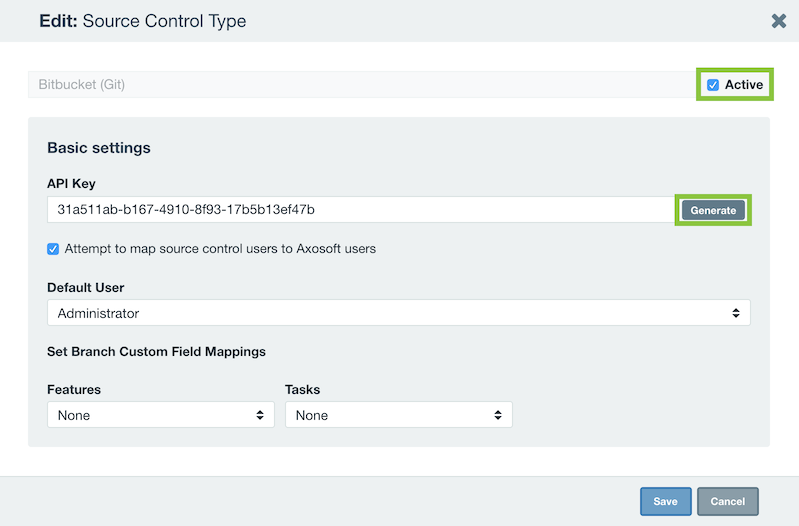Viewport: 799px width, 526px height.
Task: Open the Tasks field mapping dropdown
Action: click(x=398, y=414)
